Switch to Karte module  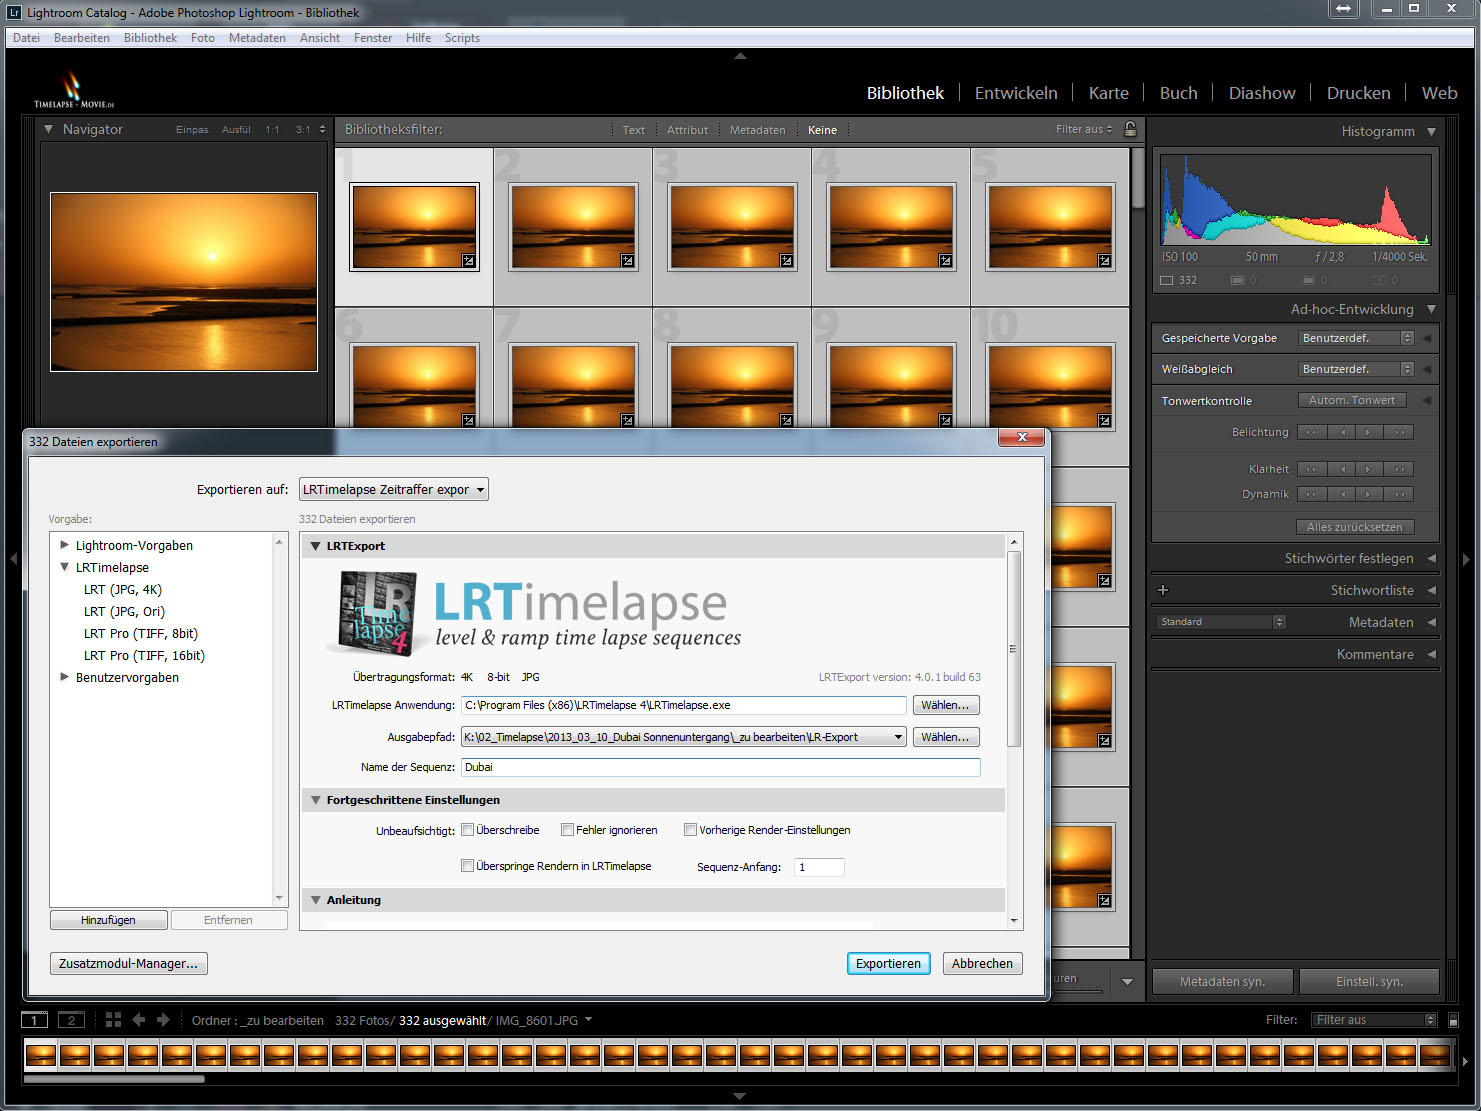[x=1108, y=93]
